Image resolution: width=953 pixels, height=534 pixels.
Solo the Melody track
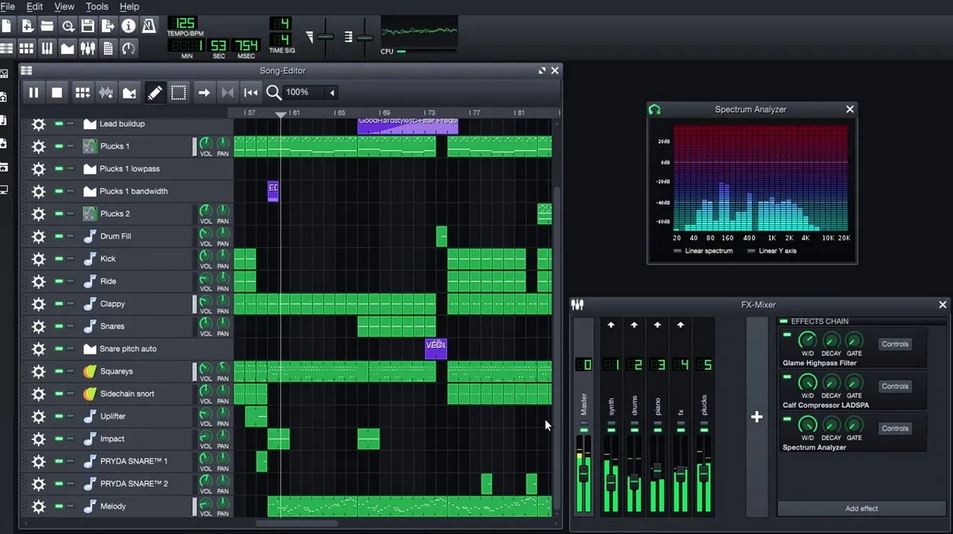(x=71, y=506)
